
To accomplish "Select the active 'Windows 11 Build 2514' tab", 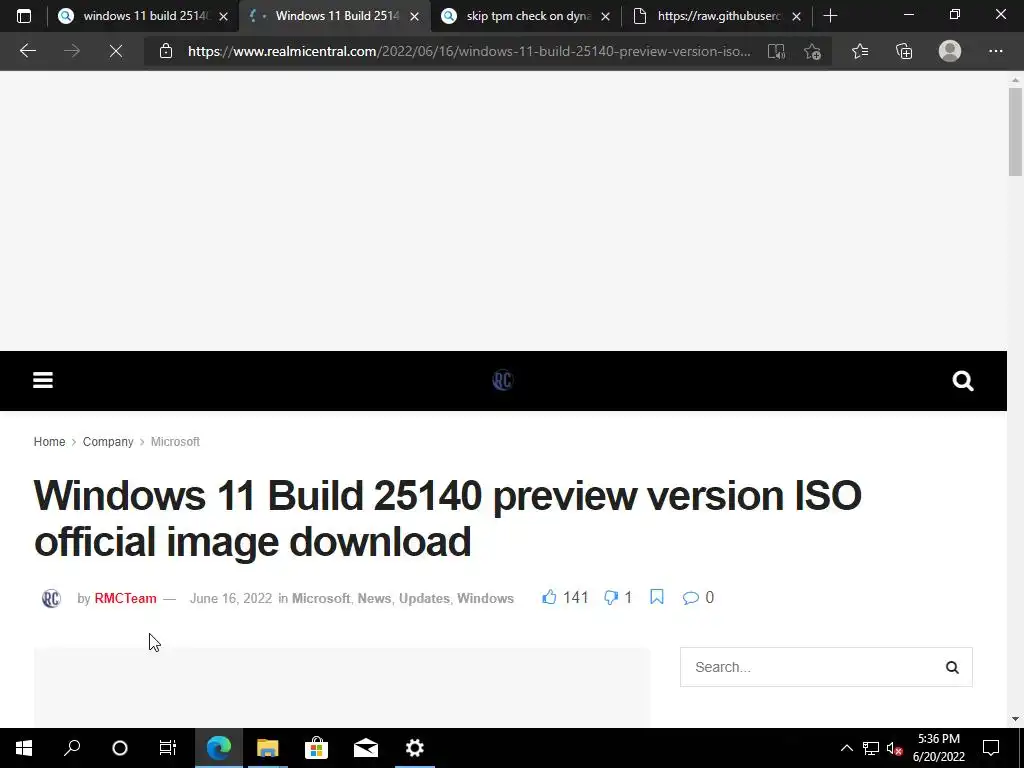I will click(x=336, y=16).
